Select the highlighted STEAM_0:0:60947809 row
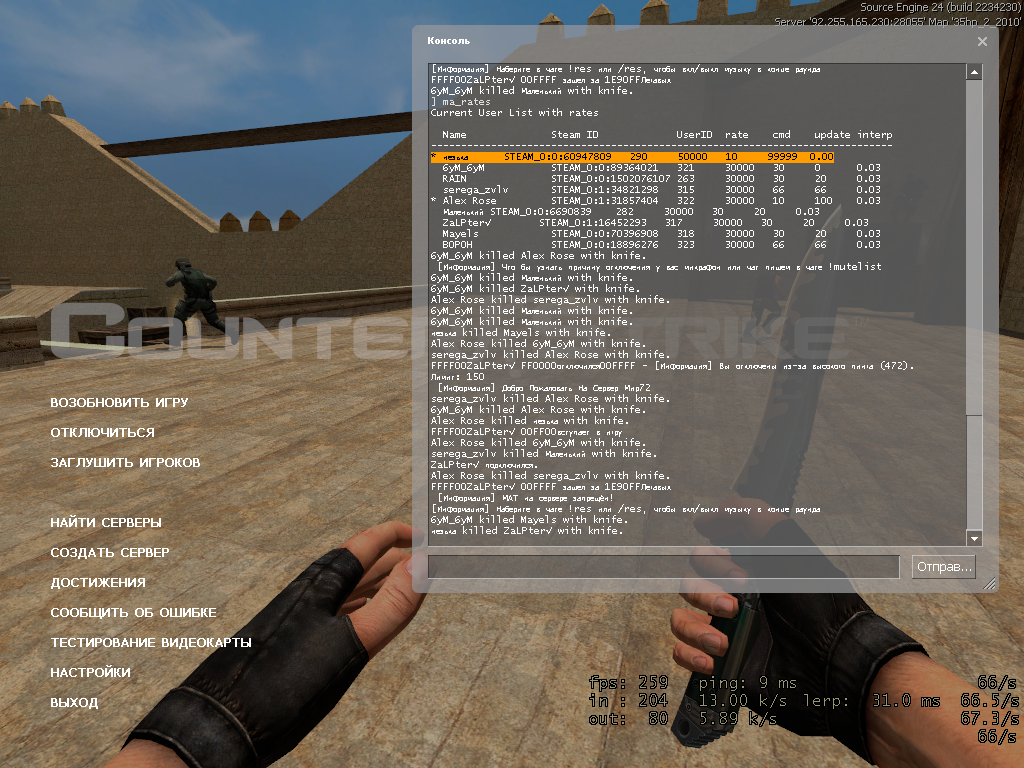The image size is (1024, 768). coord(632,157)
